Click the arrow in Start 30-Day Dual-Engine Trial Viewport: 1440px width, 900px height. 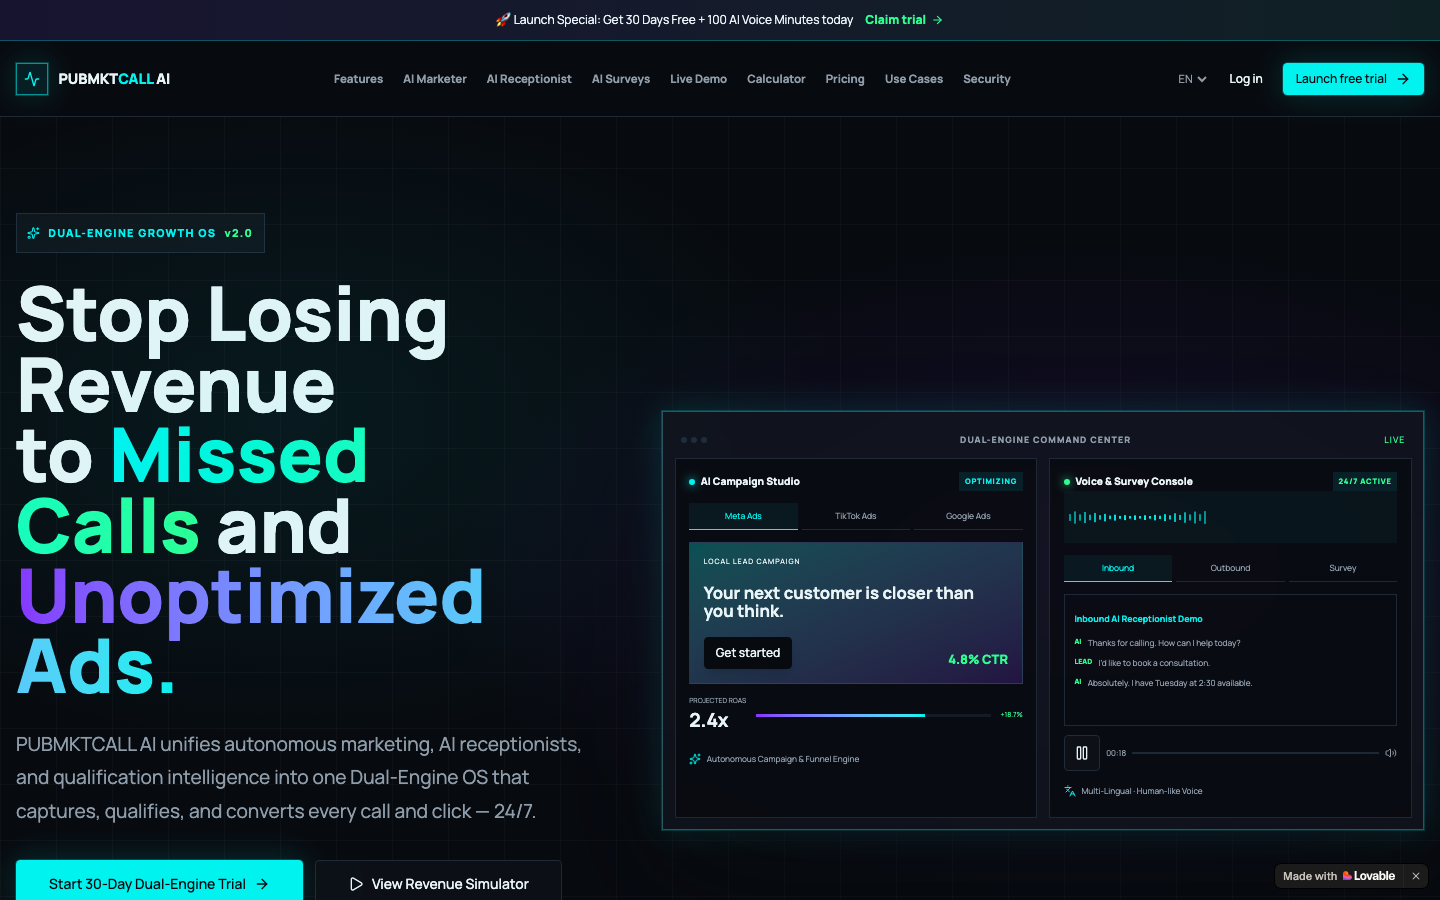pyautogui.click(x=262, y=884)
